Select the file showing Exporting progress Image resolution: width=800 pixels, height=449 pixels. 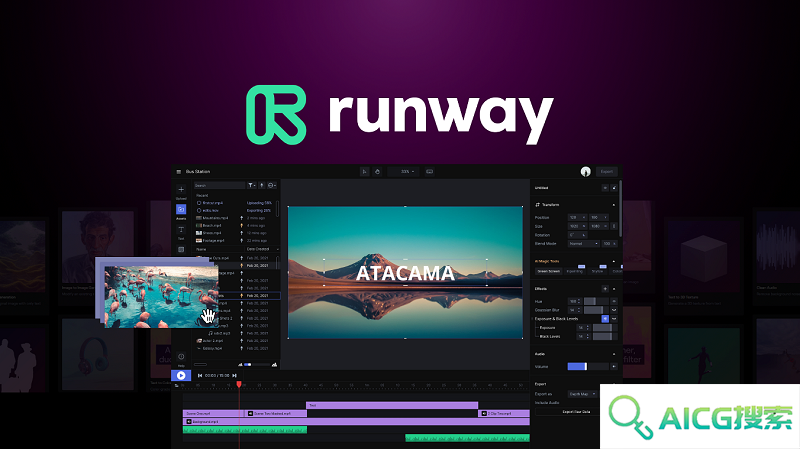tap(235, 210)
